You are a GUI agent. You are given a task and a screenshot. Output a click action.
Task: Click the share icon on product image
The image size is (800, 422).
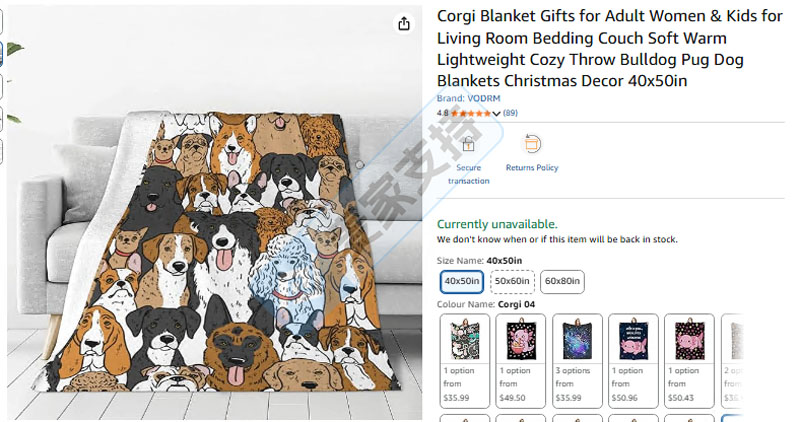tap(404, 24)
